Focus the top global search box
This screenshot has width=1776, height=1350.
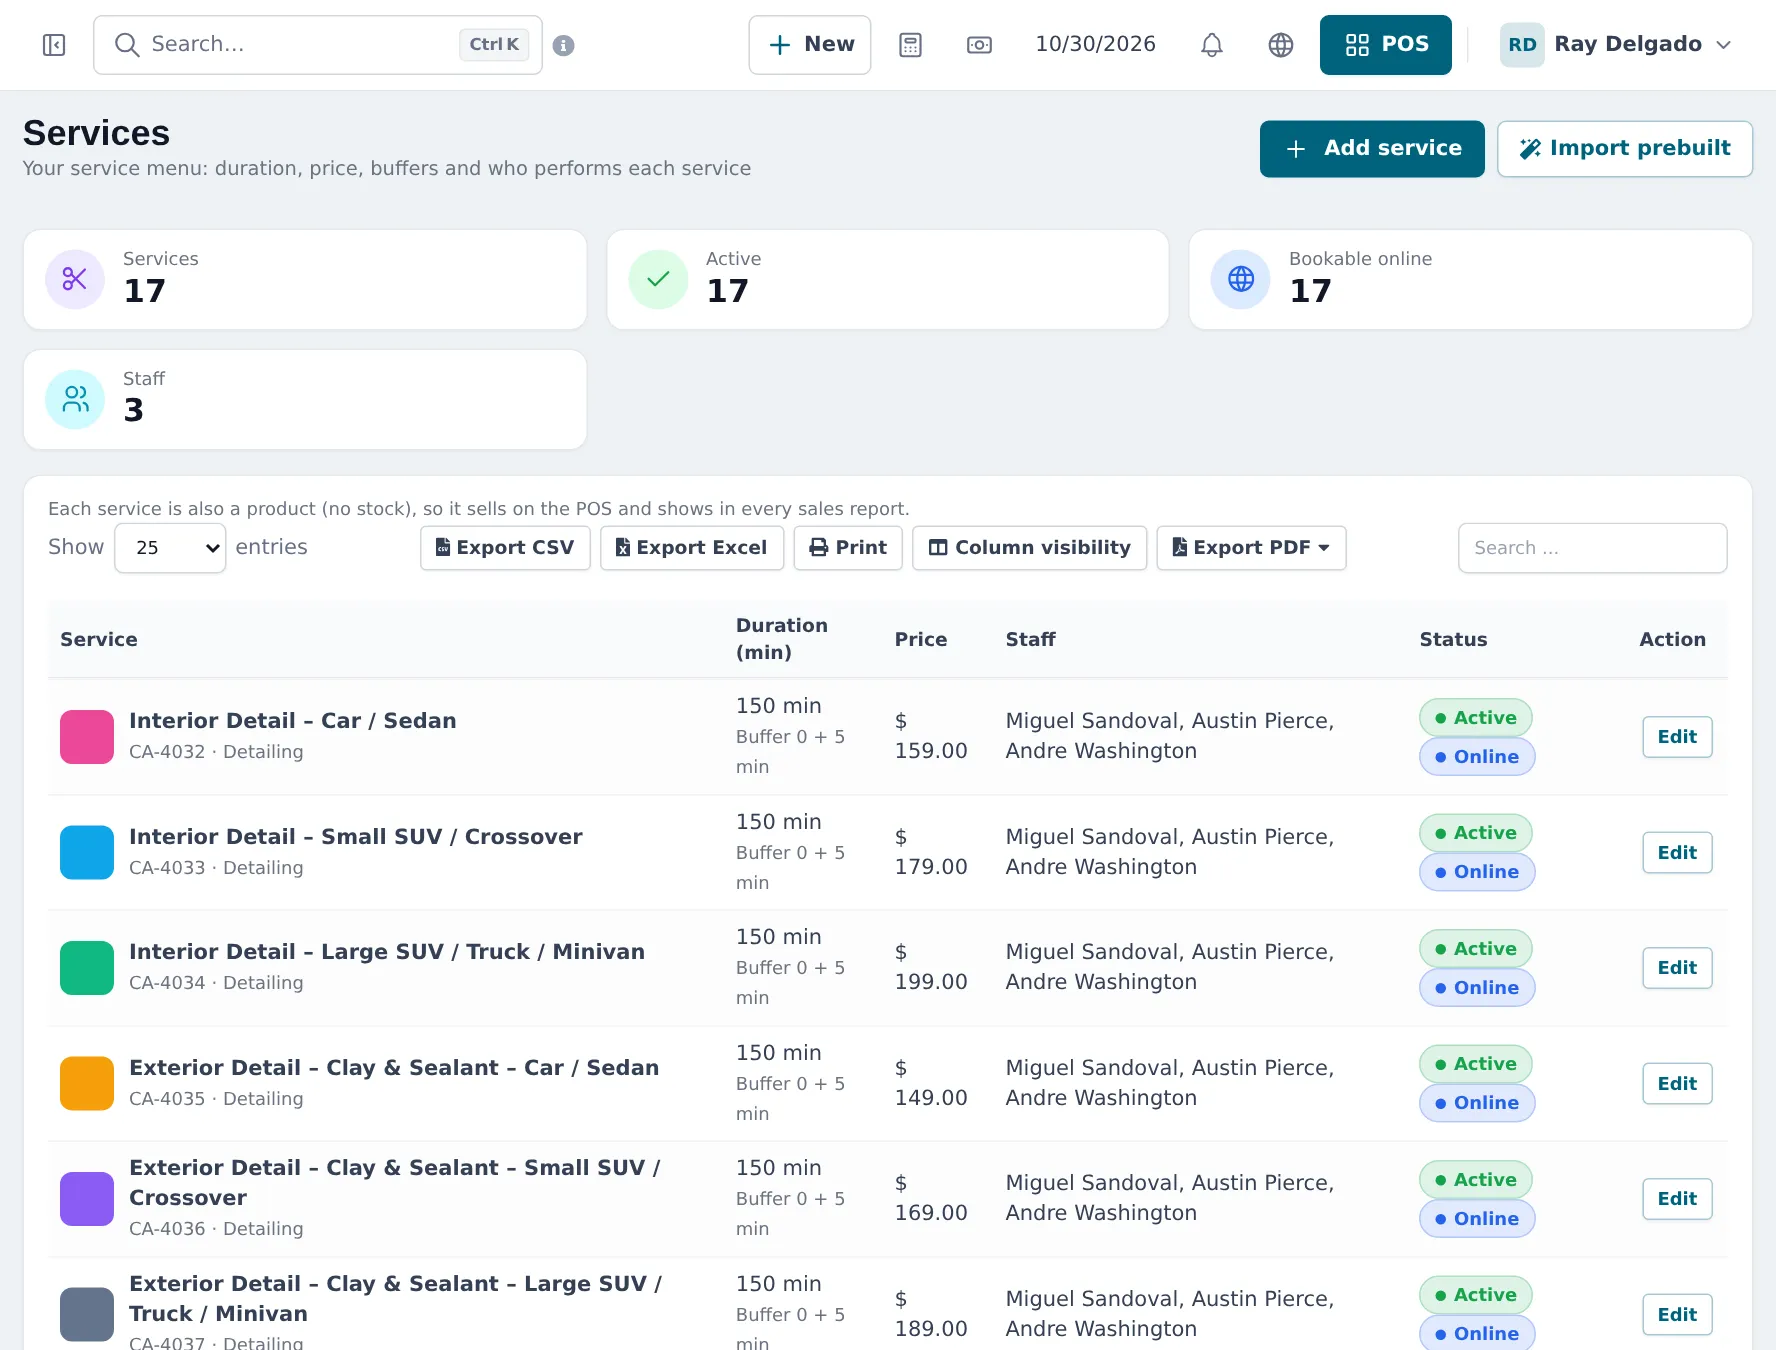tap(318, 45)
